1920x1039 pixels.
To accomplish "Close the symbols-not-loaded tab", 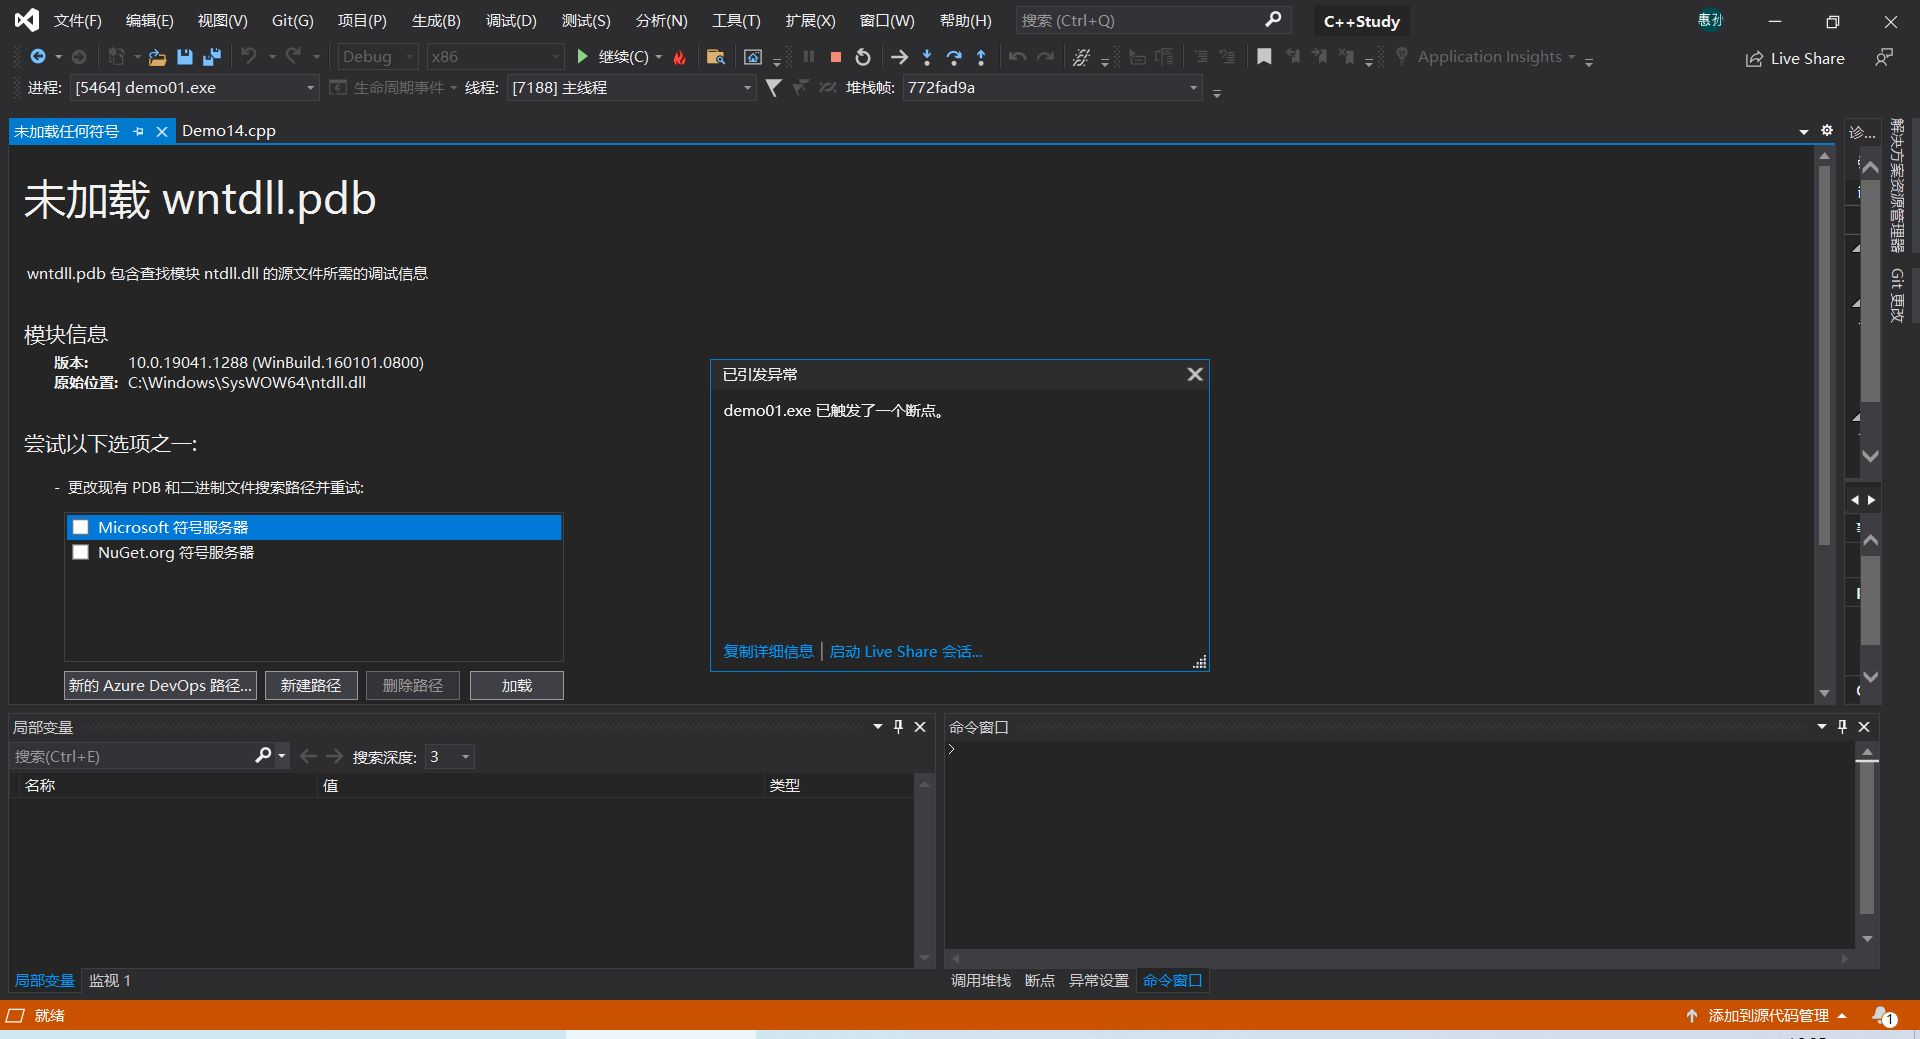I will [x=161, y=131].
